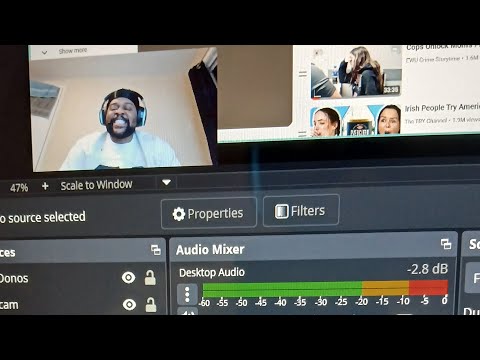Open Properties for the source

209,213
